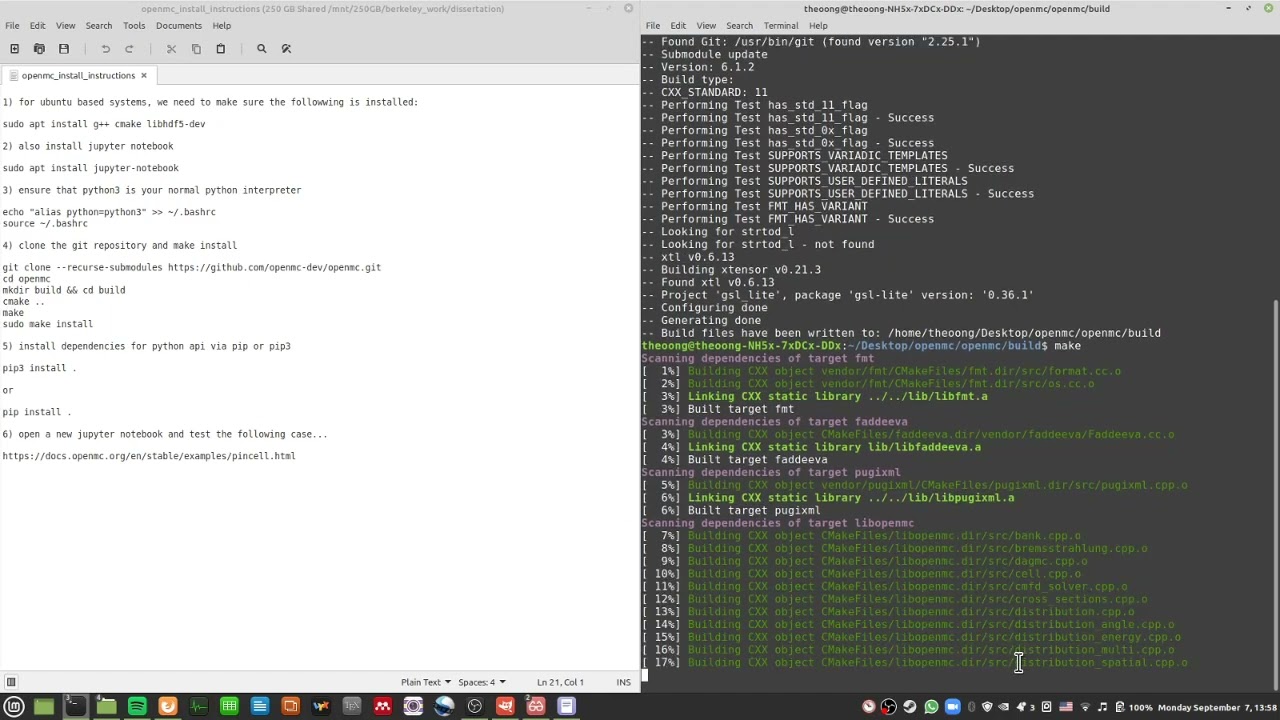Open the Spaces: 4 indentation dropdown
Image resolution: width=1280 pixels, height=720 pixels.
482,682
